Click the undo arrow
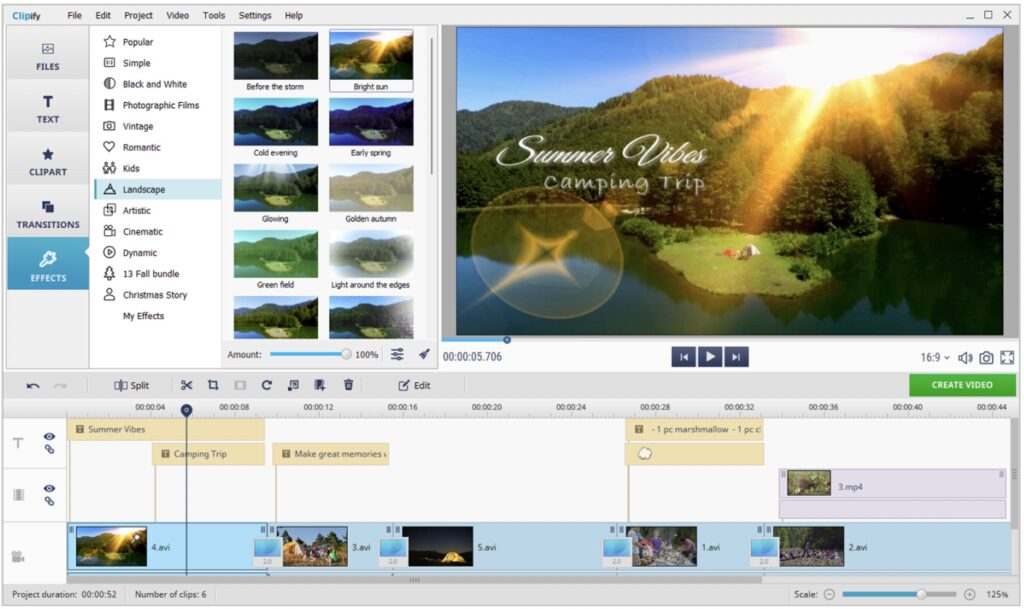The height and width of the screenshot is (609, 1024). point(33,385)
